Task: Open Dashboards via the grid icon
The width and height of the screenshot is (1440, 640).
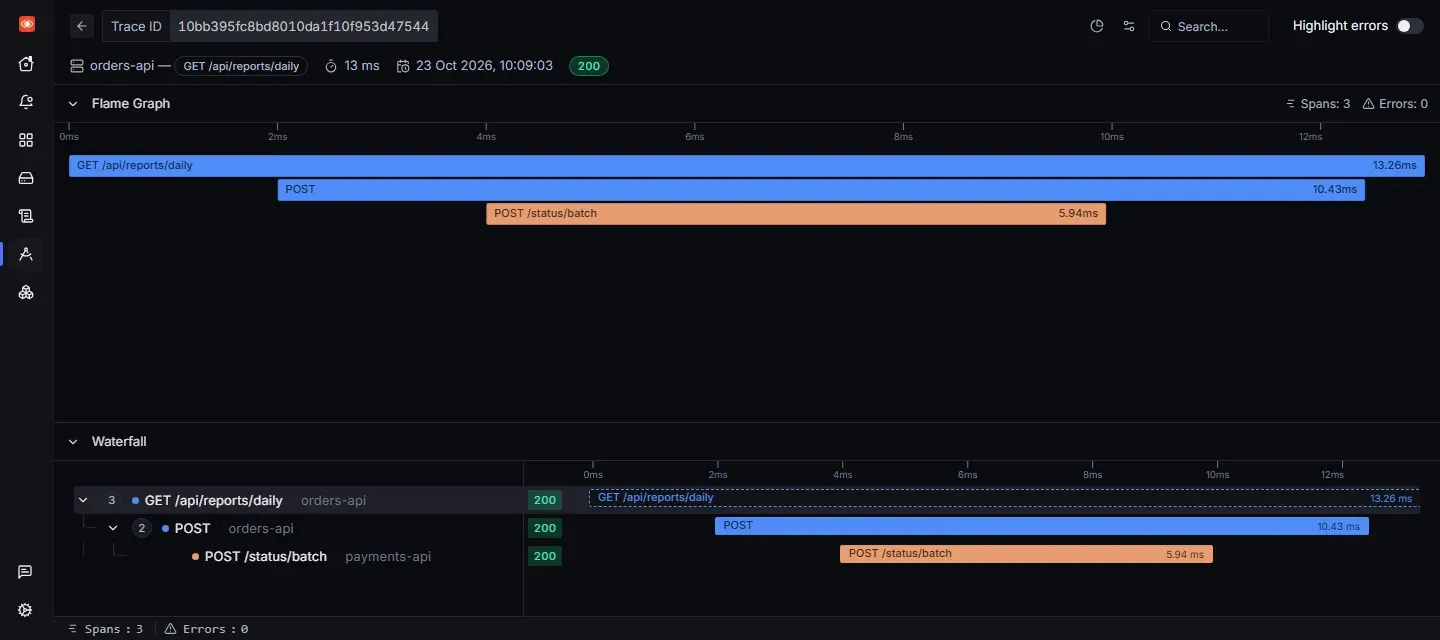Action: pos(26,140)
